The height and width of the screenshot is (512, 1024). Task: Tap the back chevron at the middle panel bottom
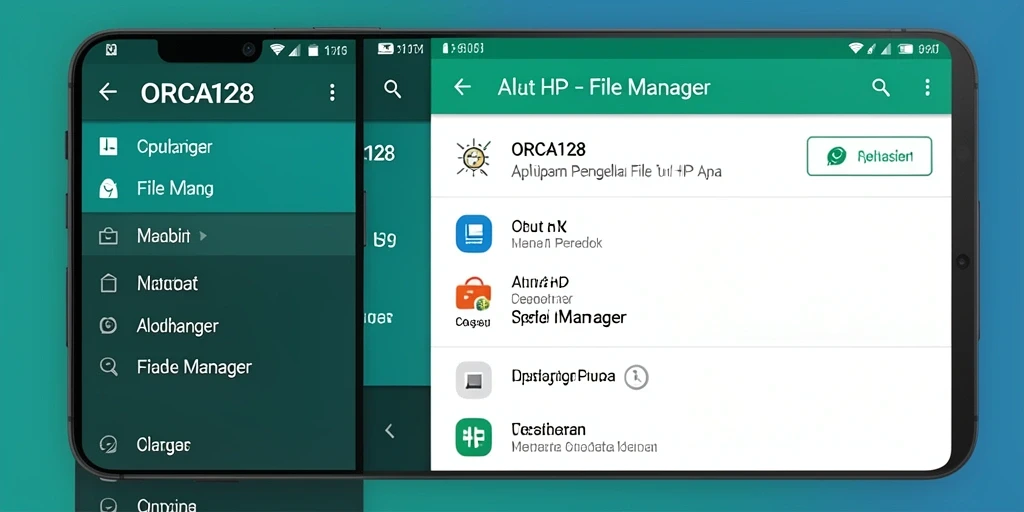coord(390,431)
